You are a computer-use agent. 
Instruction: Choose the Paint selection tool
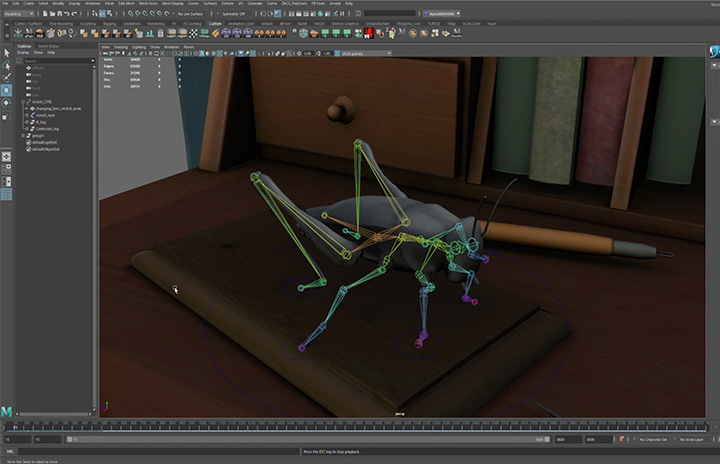tap(6, 77)
